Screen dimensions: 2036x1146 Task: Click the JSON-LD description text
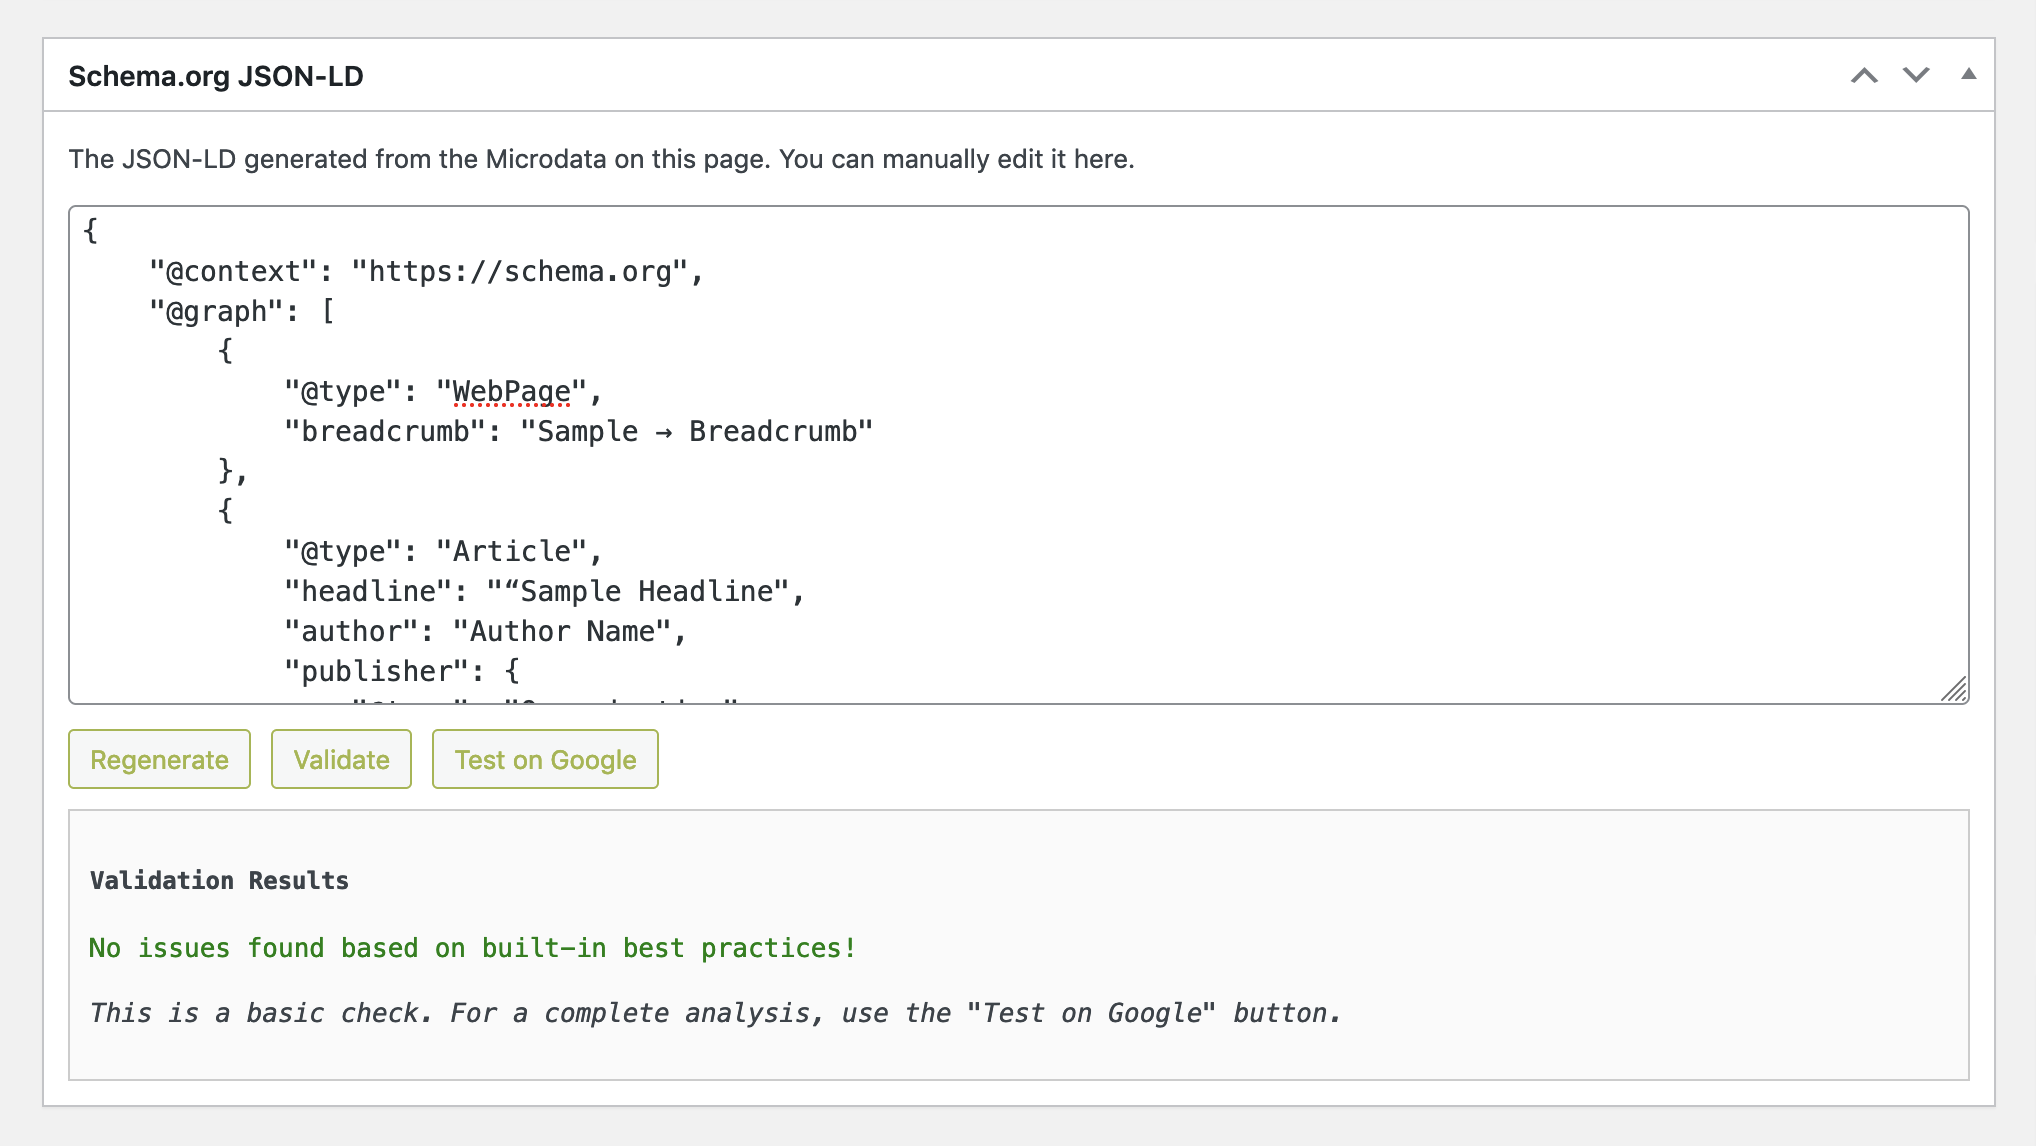pos(601,160)
